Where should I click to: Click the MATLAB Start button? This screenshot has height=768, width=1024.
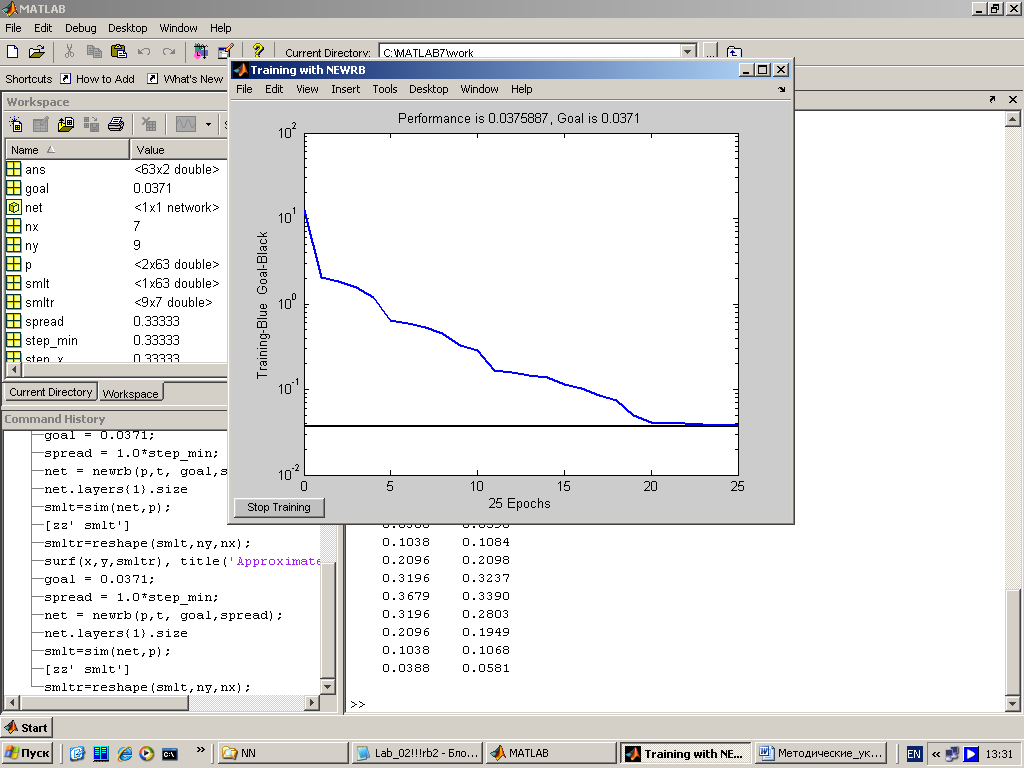26,728
